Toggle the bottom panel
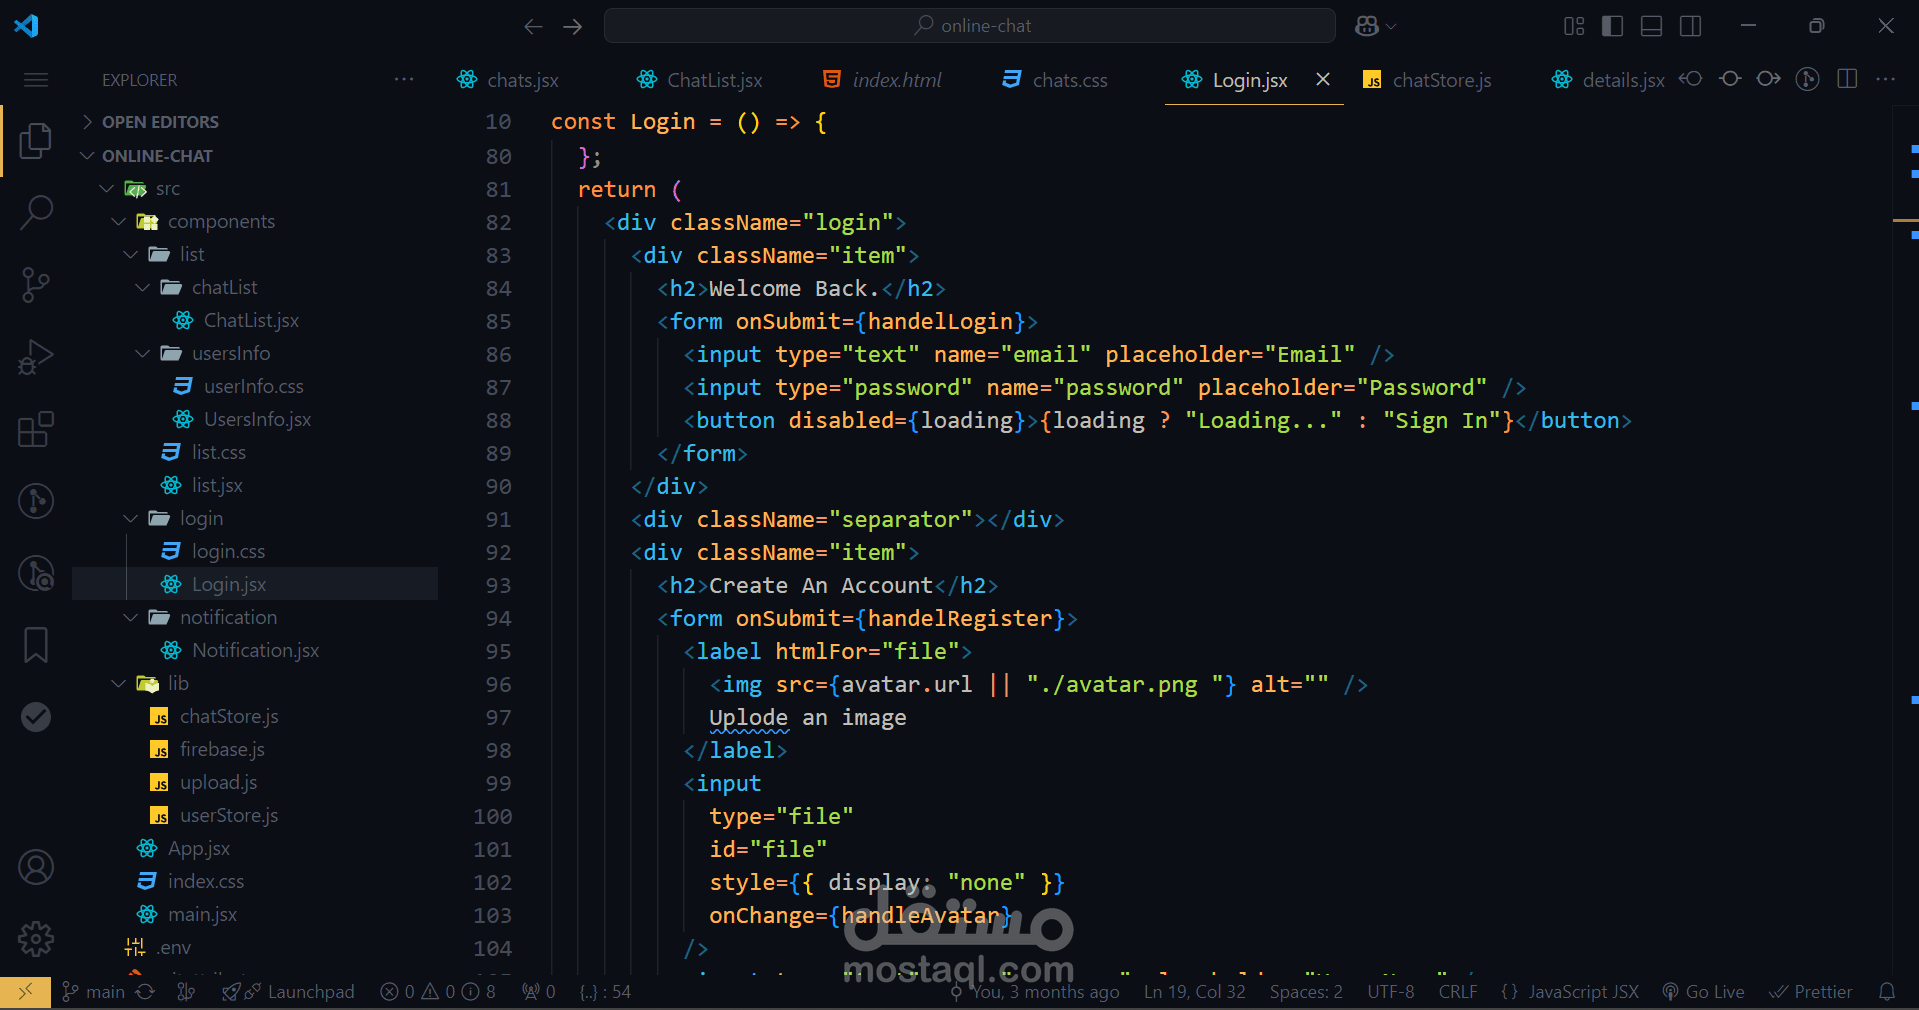Image resolution: width=1919 pixels, height=1010 pixels. click(1652, 26)
